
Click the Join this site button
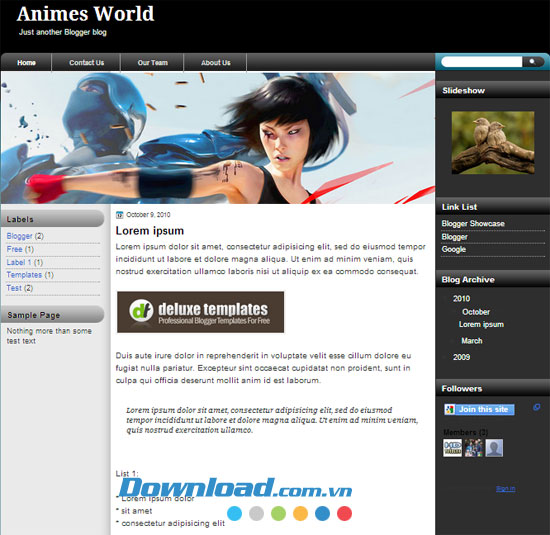[479, 409]
